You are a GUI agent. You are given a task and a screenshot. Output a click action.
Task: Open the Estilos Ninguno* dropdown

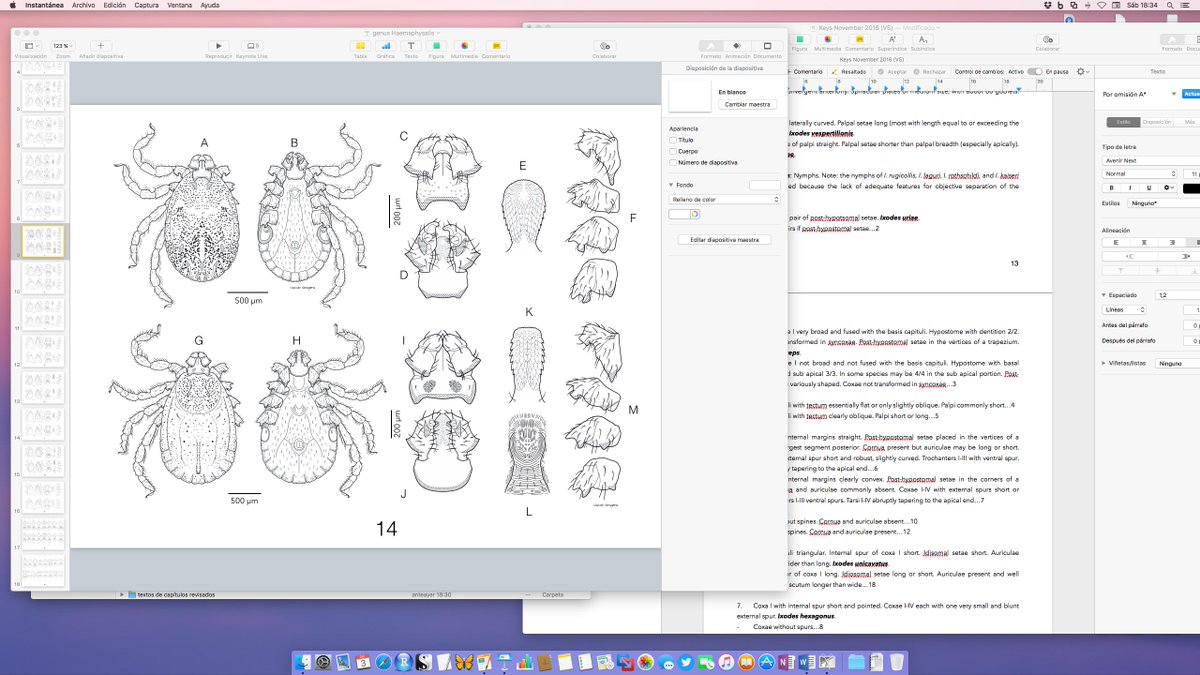[x=1162, y=203]
